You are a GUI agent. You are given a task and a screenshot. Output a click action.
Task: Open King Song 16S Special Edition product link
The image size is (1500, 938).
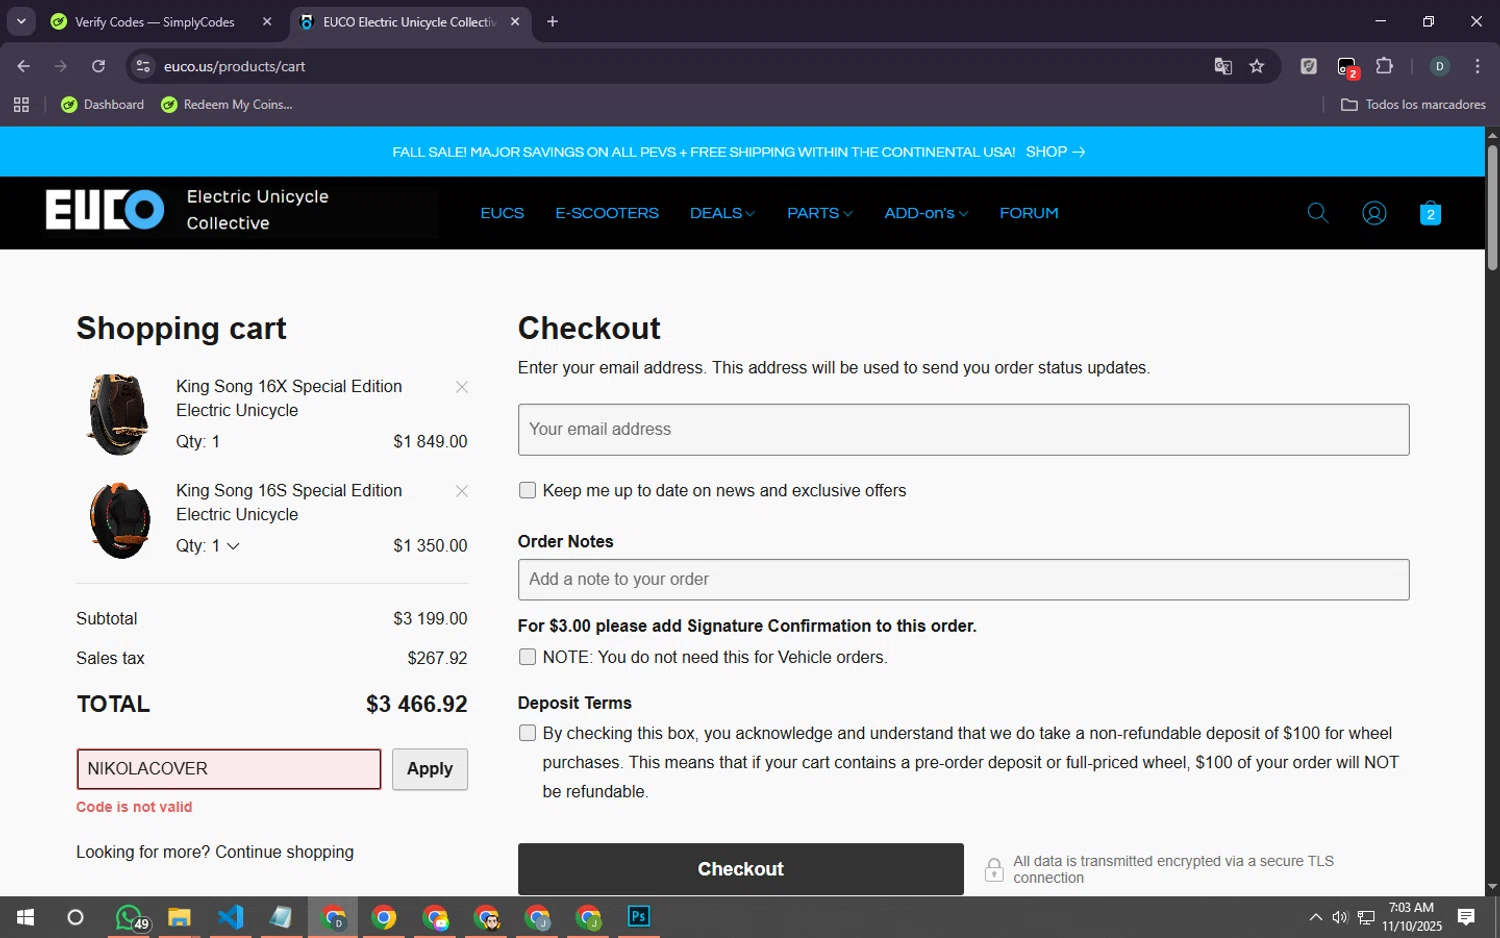(x=289, y=502)
